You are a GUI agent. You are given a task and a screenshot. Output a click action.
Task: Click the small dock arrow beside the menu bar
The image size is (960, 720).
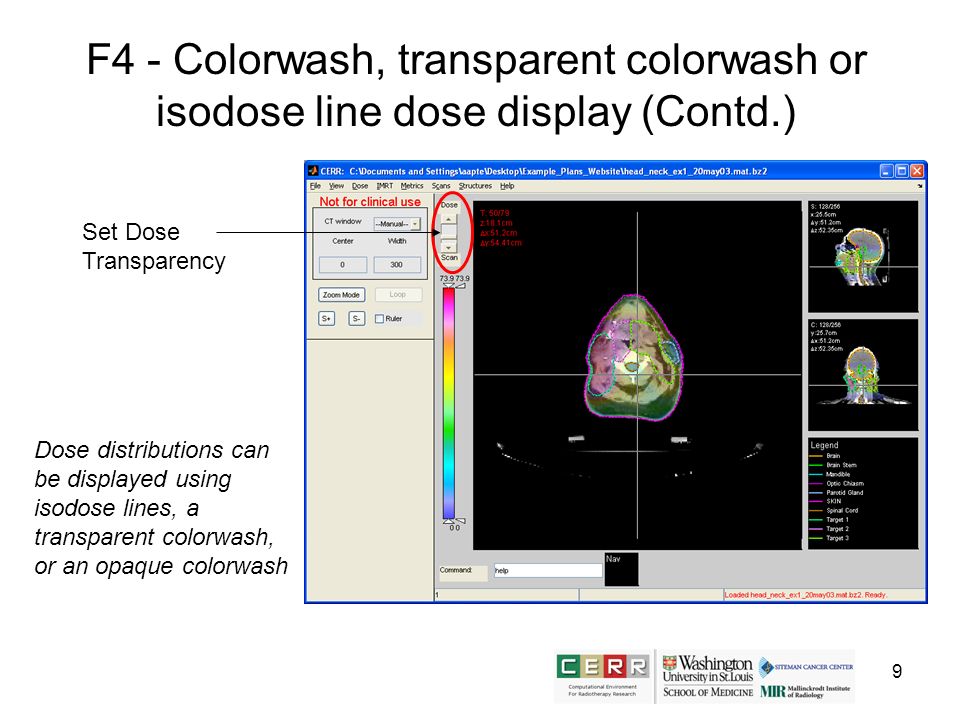tap(920, 186)
